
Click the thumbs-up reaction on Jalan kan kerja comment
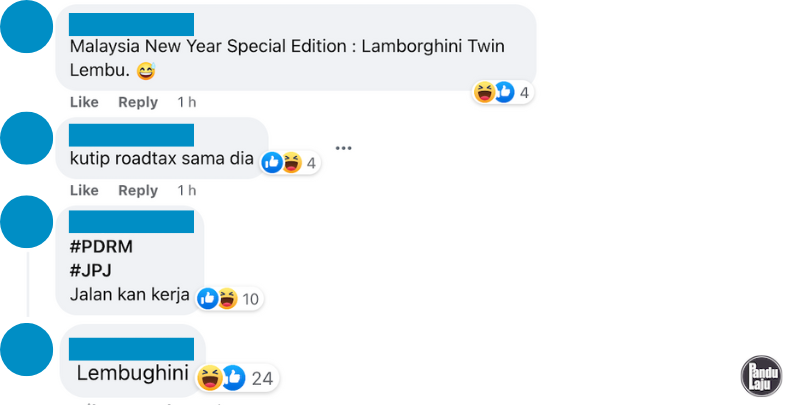tap(208, 298)
